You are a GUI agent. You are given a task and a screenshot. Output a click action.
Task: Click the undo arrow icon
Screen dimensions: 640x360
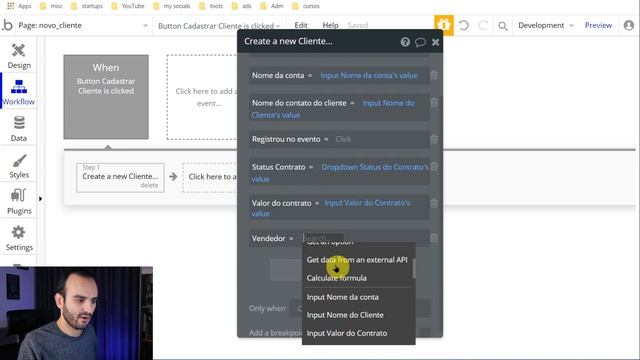464,25
